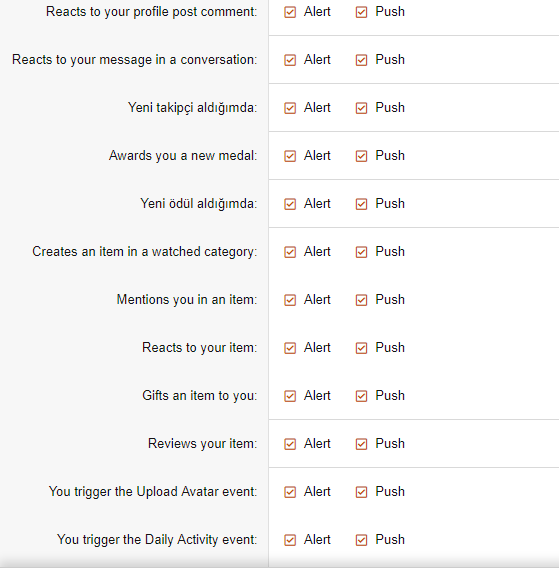The image size is (559, 571).
Task: Uncheck Alert for profile post comment reactions
Action: 290,12
